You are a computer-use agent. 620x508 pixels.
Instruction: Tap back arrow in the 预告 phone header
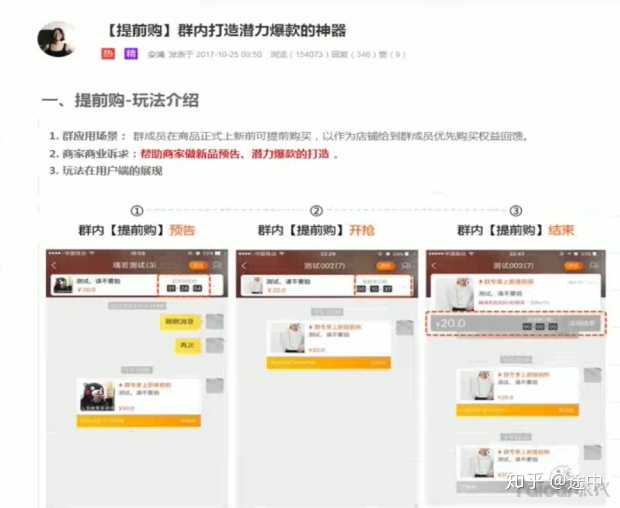tap(54, 265)
